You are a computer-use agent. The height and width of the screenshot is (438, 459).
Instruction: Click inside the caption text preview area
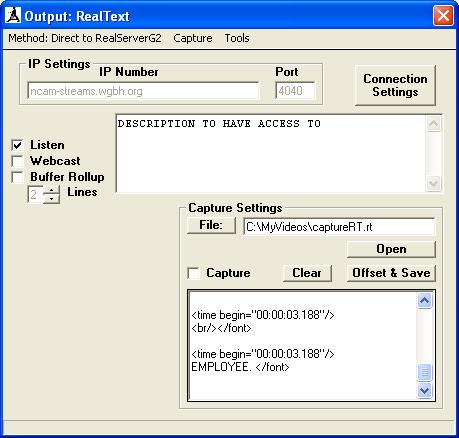(x=271, y=153)
